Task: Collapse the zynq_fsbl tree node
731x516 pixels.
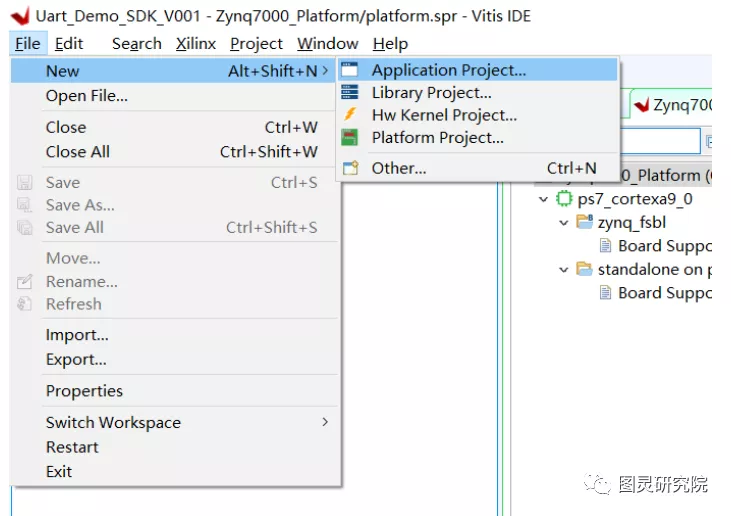Action: coord(564,223)
